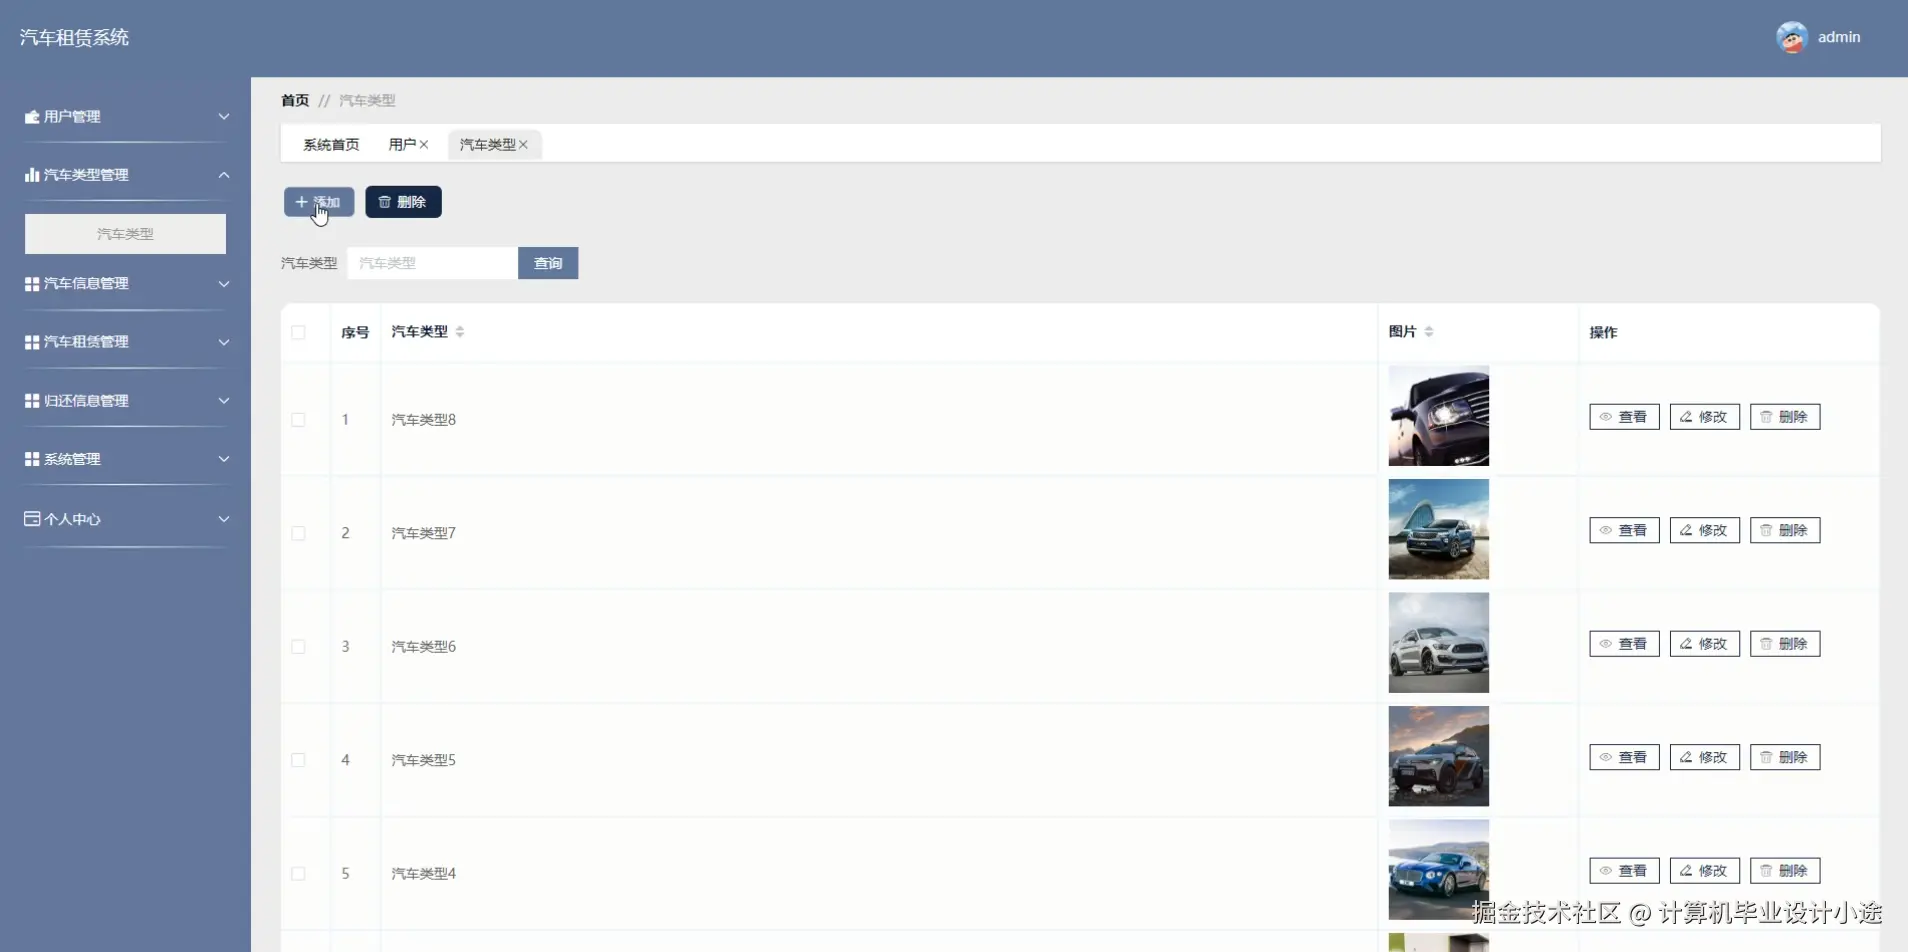Image resolution: width=1908 pixels, height=952 pixels.
Task: Click the 汽车租赁管理 grid icon
Action: [x=32, y=342]
